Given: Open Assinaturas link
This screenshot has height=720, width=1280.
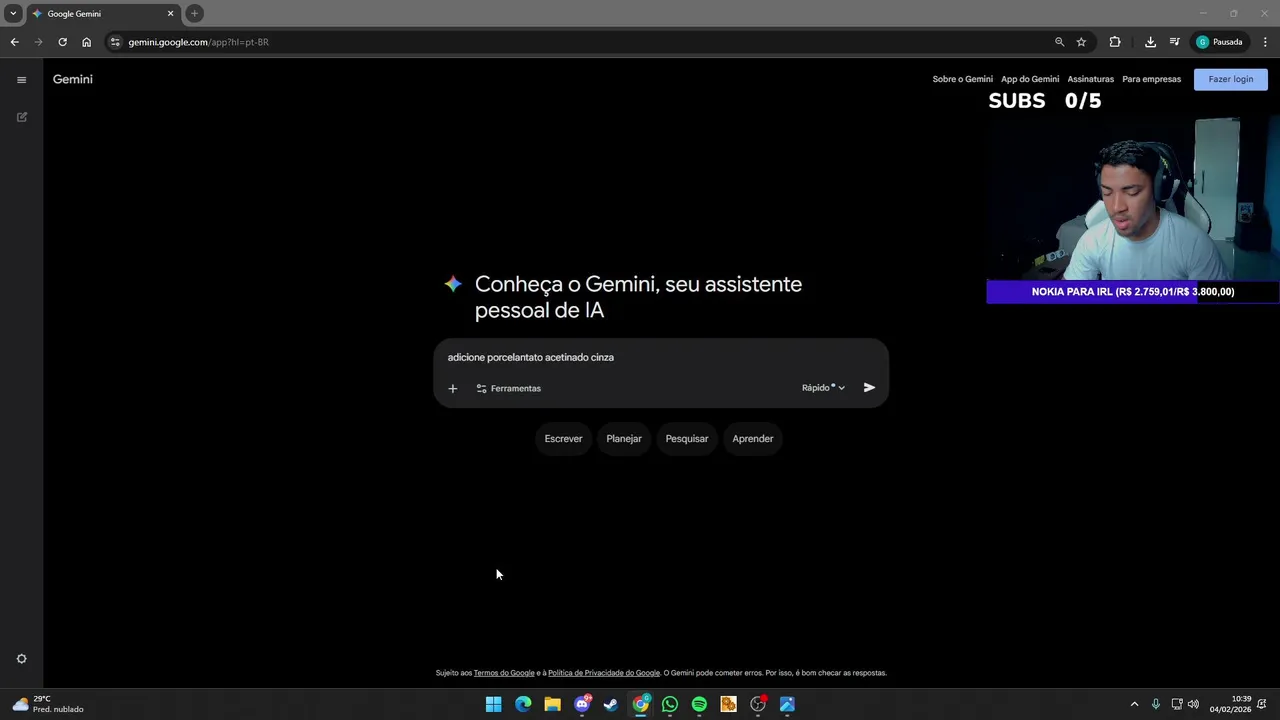Looking at the screenshot, I should pos(1090,79).
